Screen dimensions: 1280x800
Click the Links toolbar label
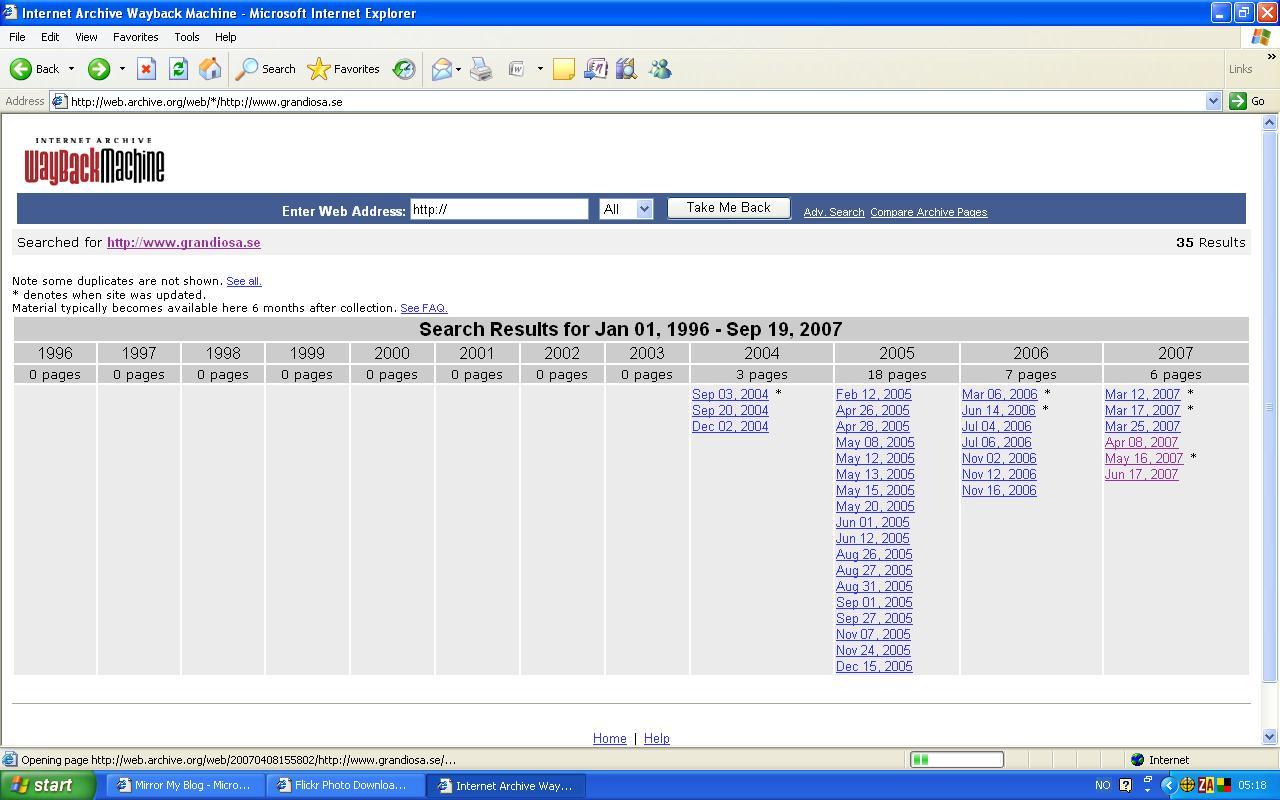click(1241, 69)
